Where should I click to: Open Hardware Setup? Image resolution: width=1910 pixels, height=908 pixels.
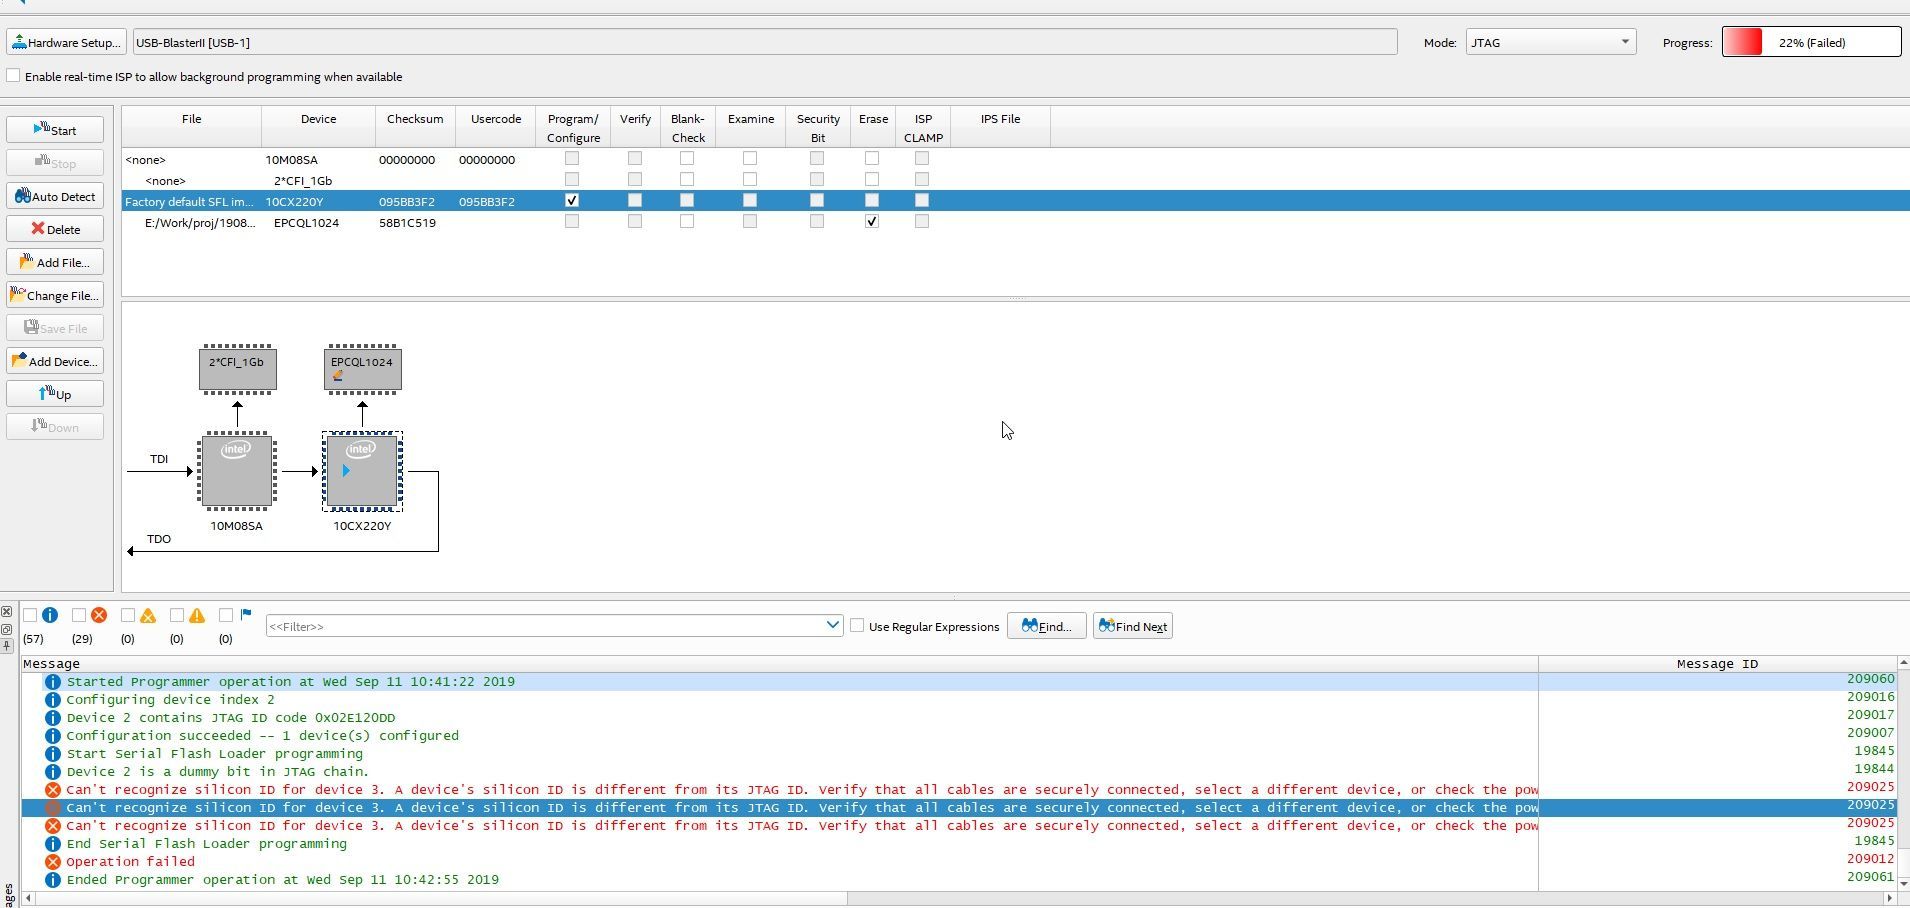pyautogui.click(x=66, y=42)
